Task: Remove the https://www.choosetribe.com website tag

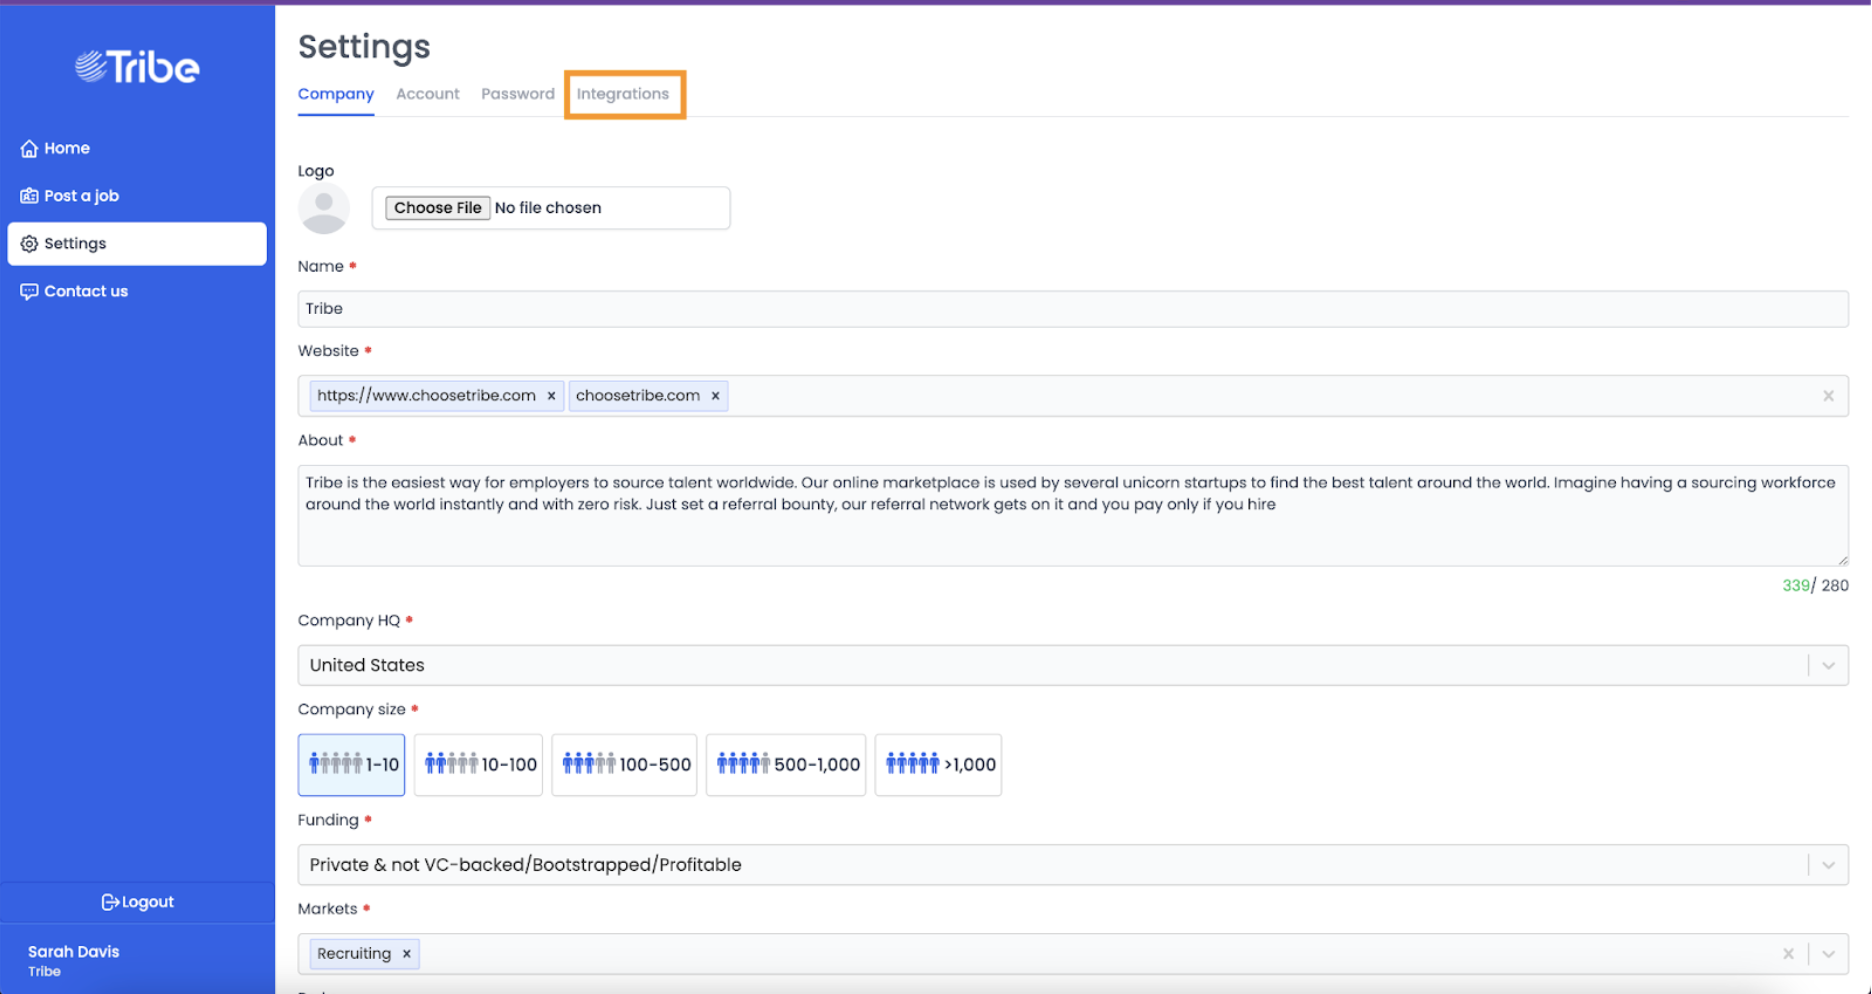Action: (x=551, y=396)
